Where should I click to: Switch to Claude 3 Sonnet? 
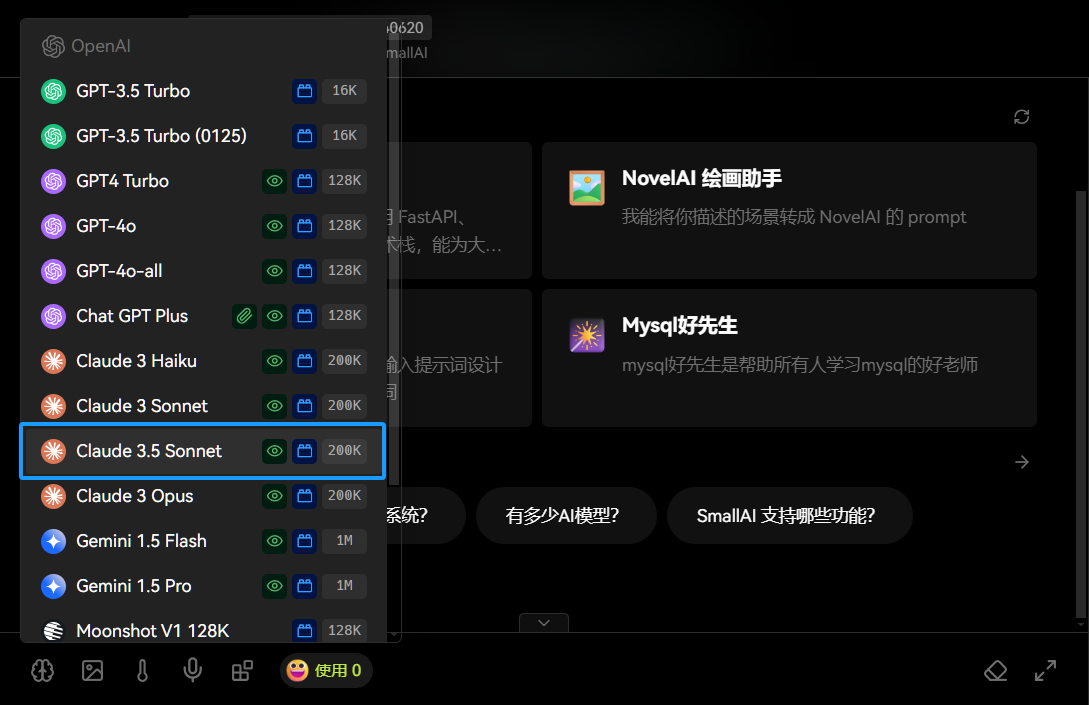click(x=203, y=406)
